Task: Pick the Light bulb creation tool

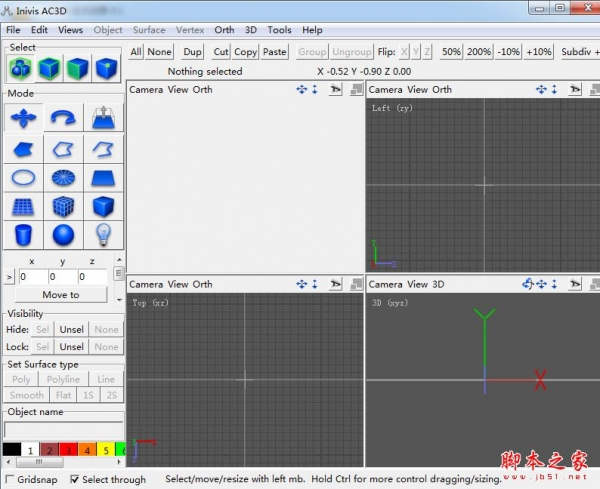Action: 103,235
